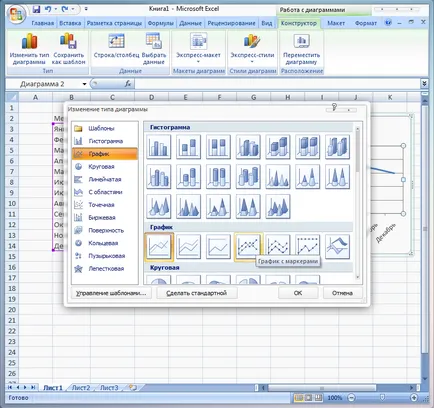This screenshot has width=434, height=408.
Task: Choose the basic line chart thumbnail
Action: [159, 247]
